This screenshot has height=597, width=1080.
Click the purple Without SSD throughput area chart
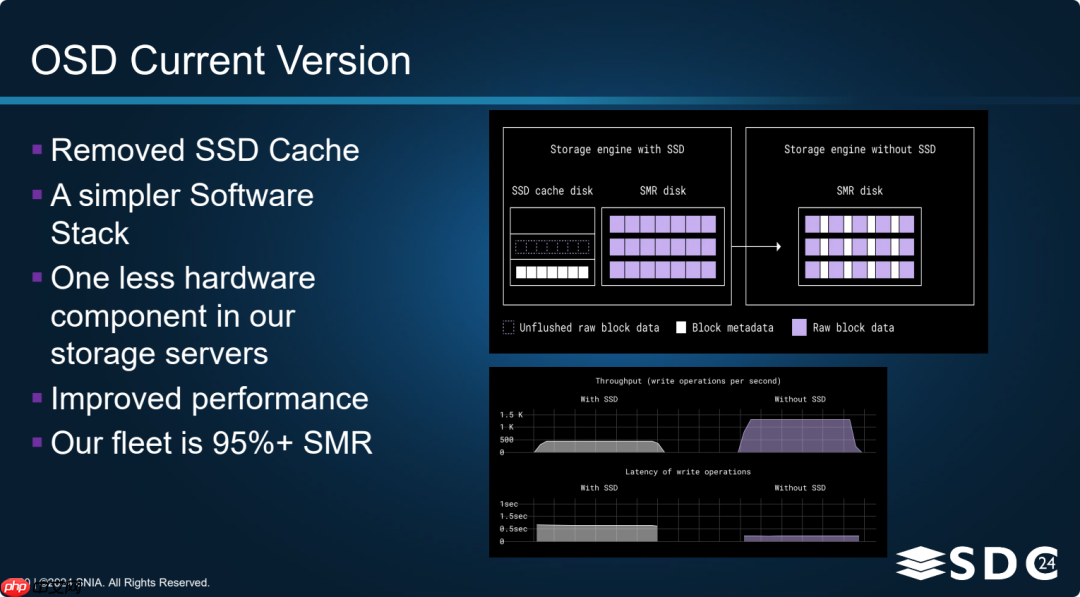click(799, 436)
